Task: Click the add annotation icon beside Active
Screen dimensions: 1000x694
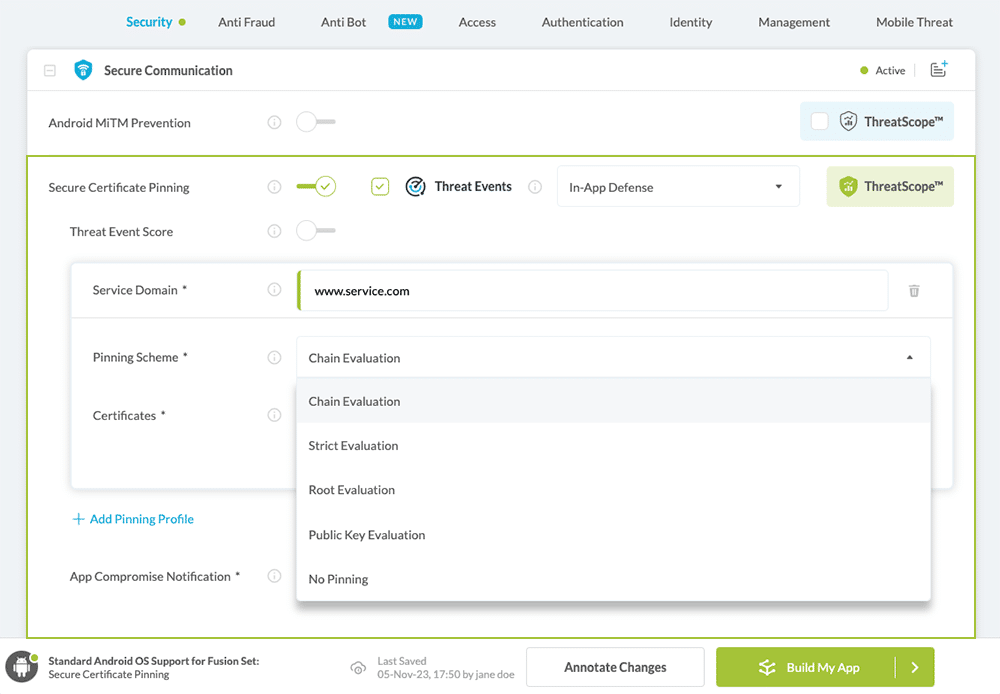Action: point(938,70)
